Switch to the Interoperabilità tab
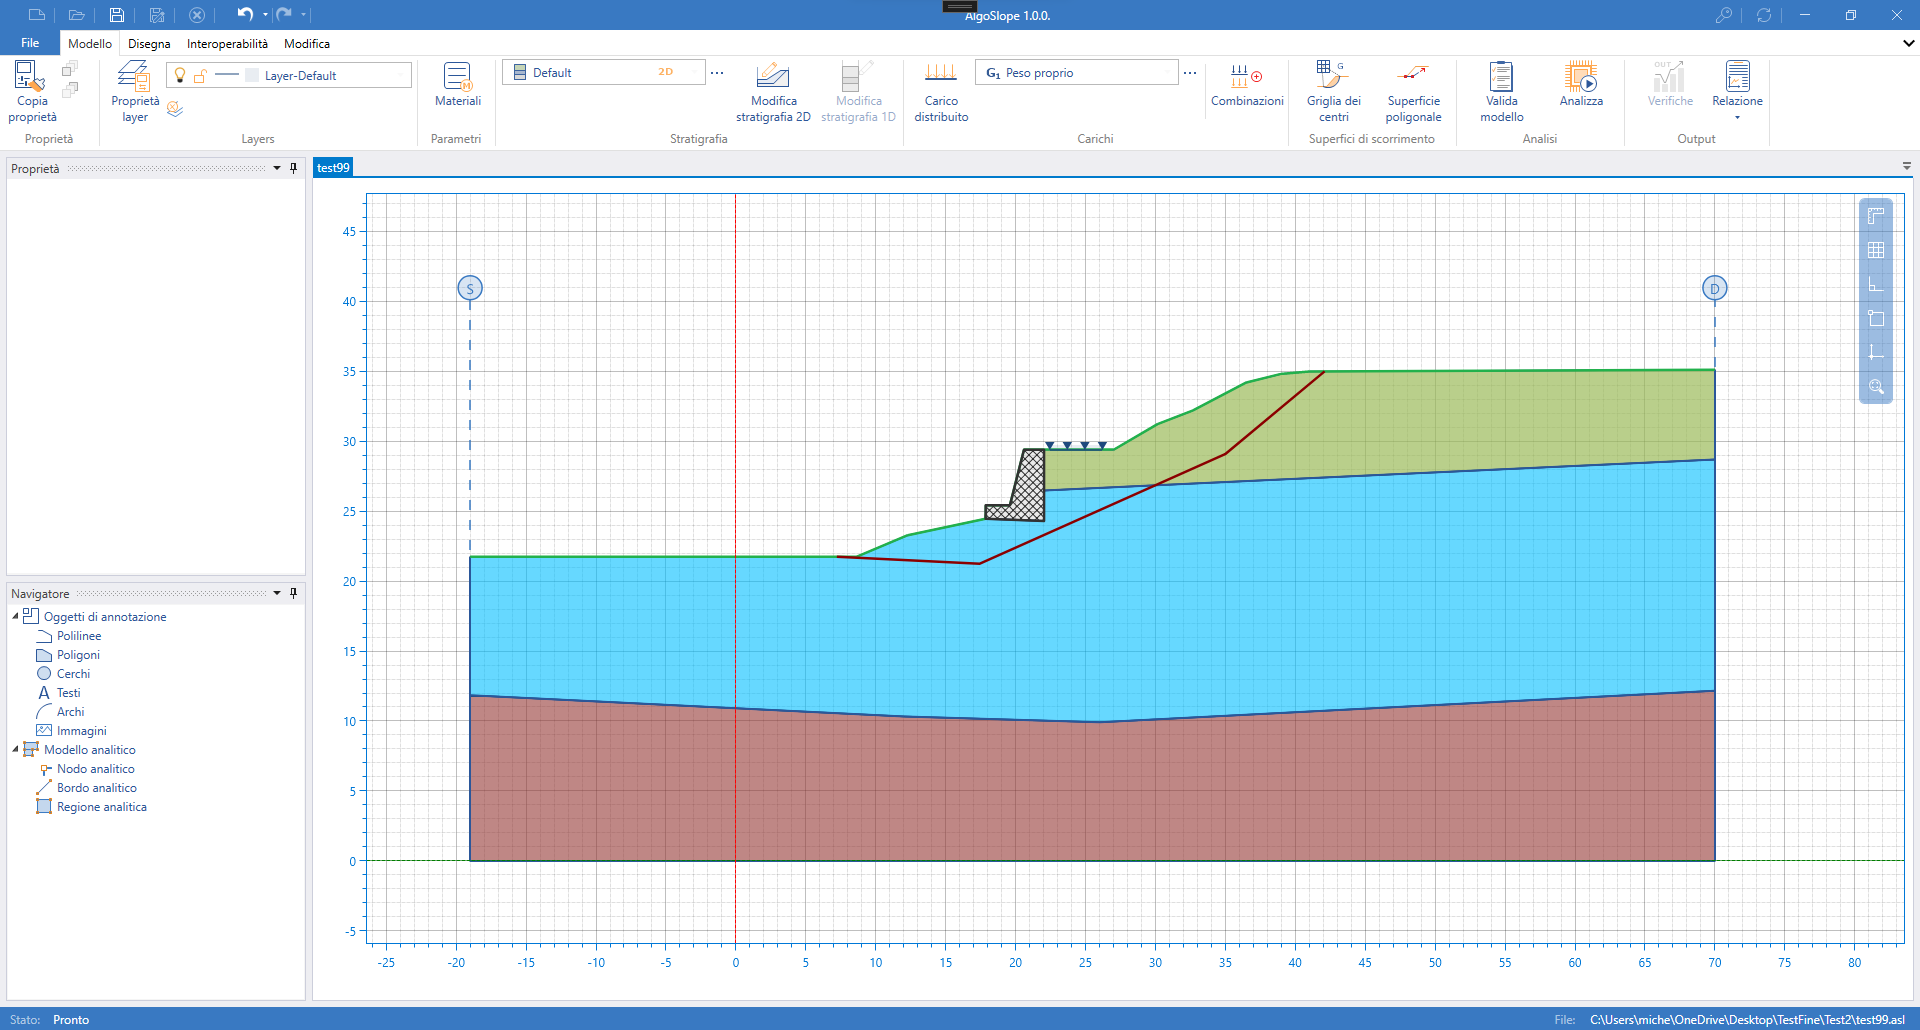The image size is (1920, 1030). tap(227, 44)
